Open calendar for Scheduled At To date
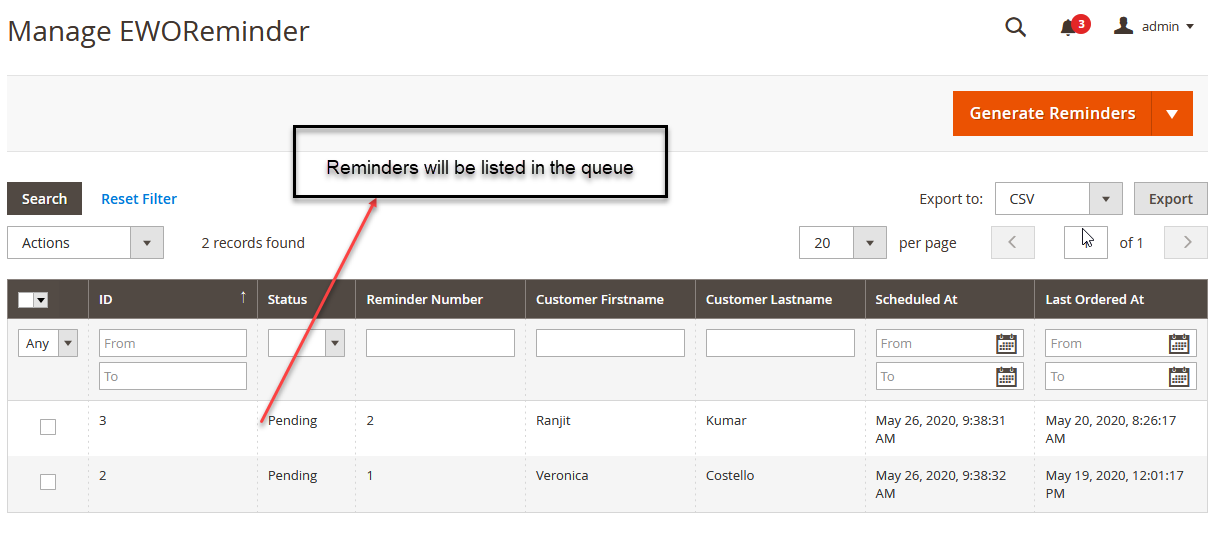The image size is (1223, 551). pos(1006,376)
